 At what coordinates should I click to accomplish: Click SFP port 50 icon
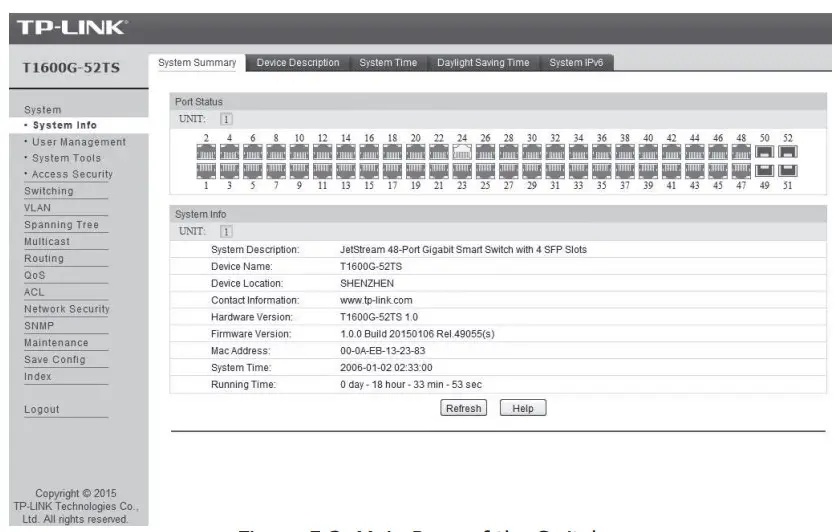(765, 152)
